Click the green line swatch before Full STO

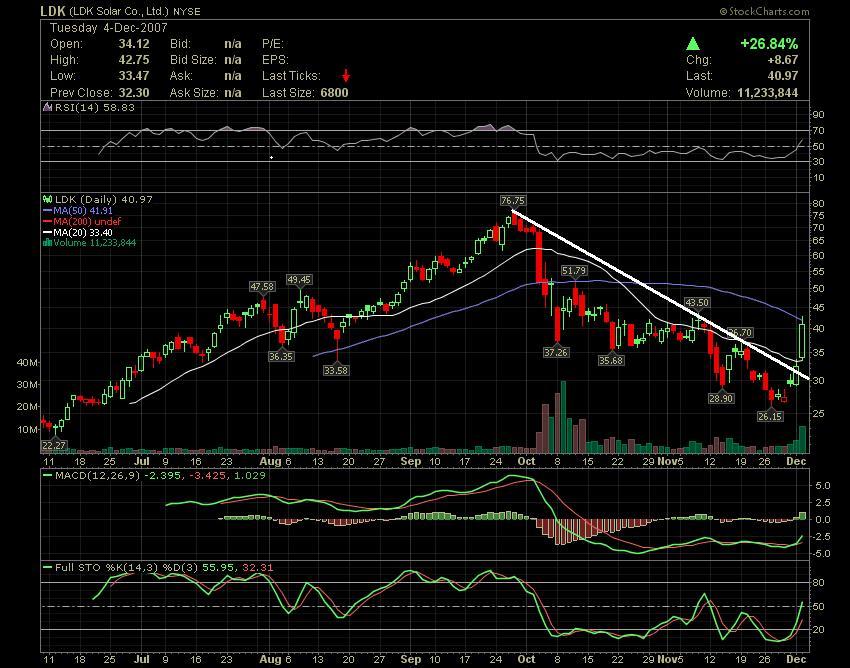(x=48, y=568)
